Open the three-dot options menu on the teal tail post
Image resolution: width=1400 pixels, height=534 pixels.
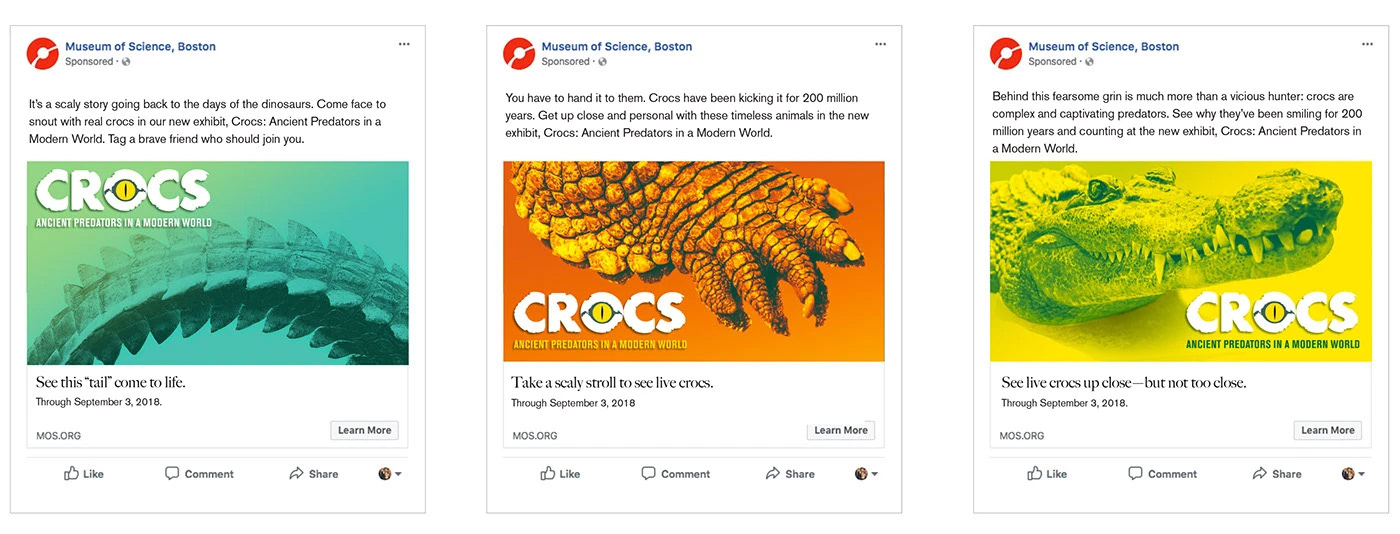[x=404, y=44]
